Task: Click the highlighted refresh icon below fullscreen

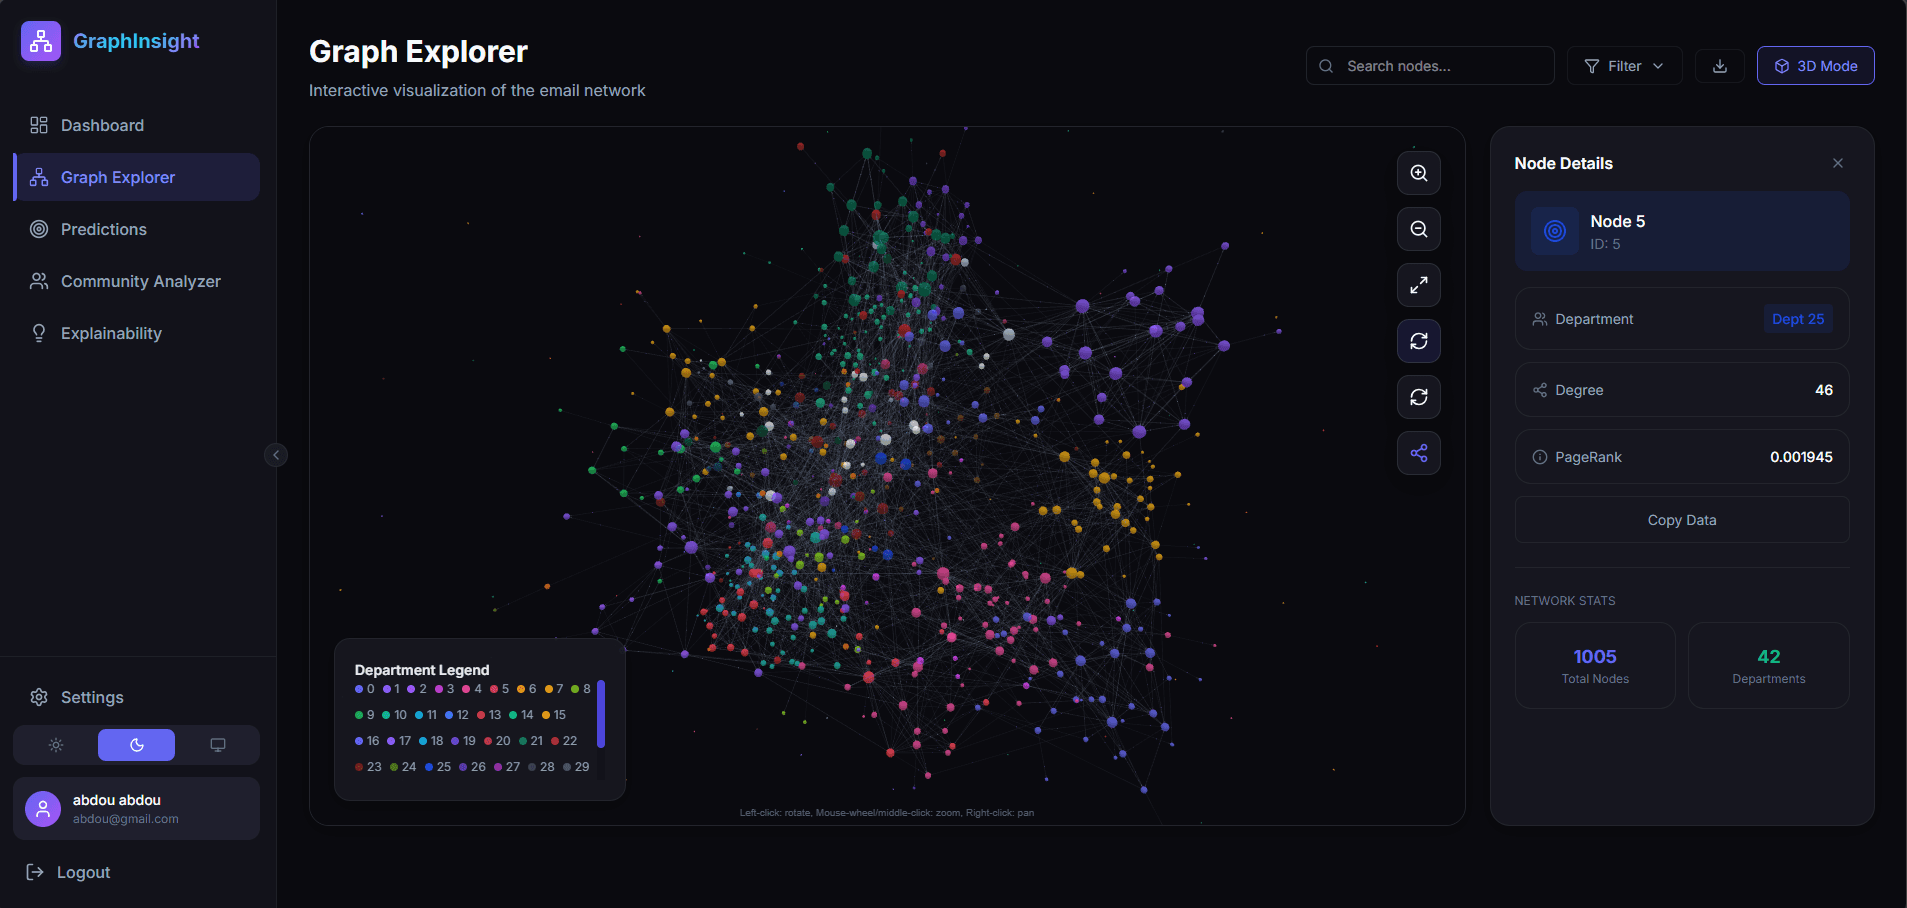Action: pos(1418,341)
